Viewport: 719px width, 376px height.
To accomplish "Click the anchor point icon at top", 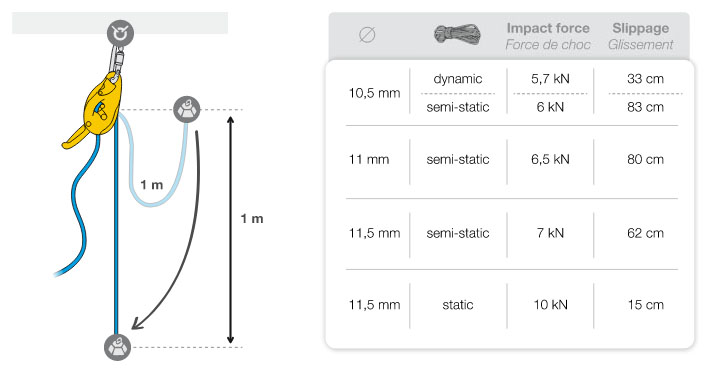I will point(120,33).
